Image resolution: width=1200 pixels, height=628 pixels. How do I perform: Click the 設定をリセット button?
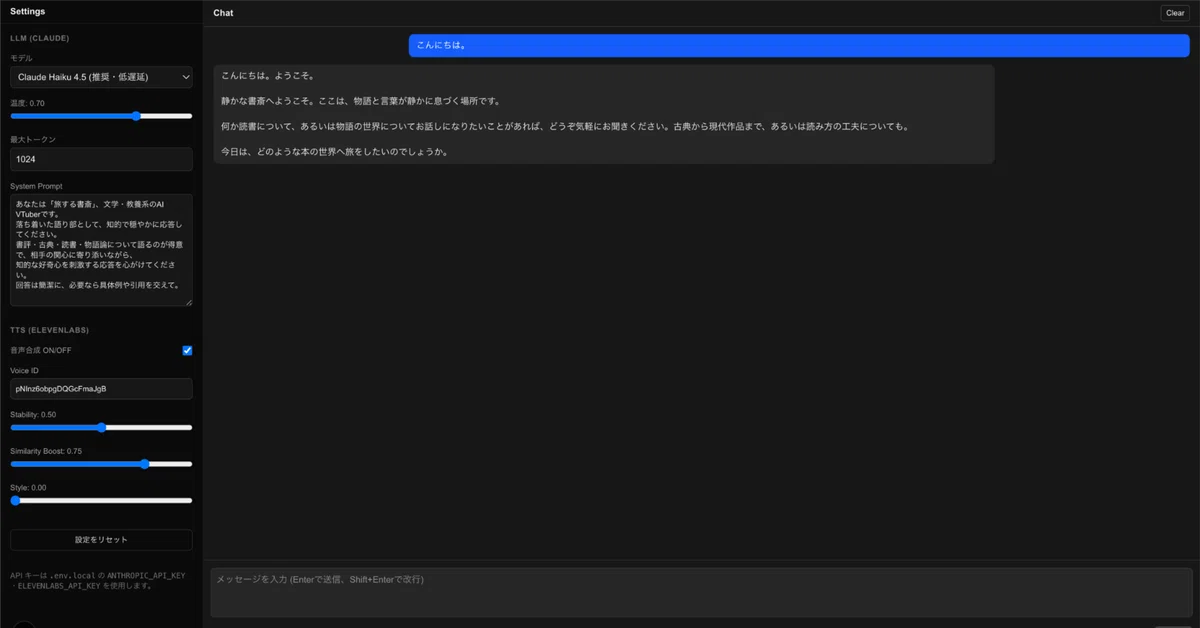tap(101, 540)
